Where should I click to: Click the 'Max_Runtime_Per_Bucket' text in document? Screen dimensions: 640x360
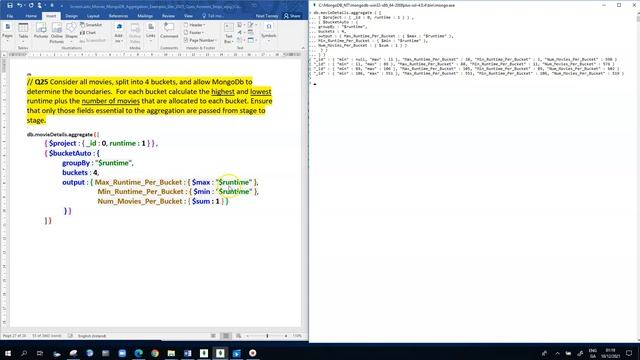[138, 182]
